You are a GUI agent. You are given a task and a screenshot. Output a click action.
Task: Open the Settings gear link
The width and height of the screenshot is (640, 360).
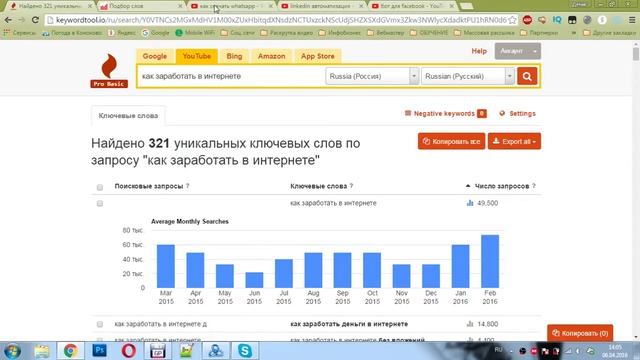coord(517,113)
